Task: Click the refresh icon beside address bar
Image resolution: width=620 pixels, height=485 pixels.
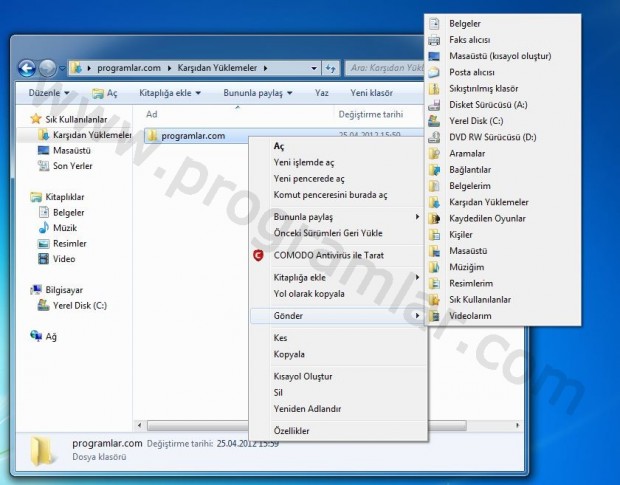Action: [331, 68]
